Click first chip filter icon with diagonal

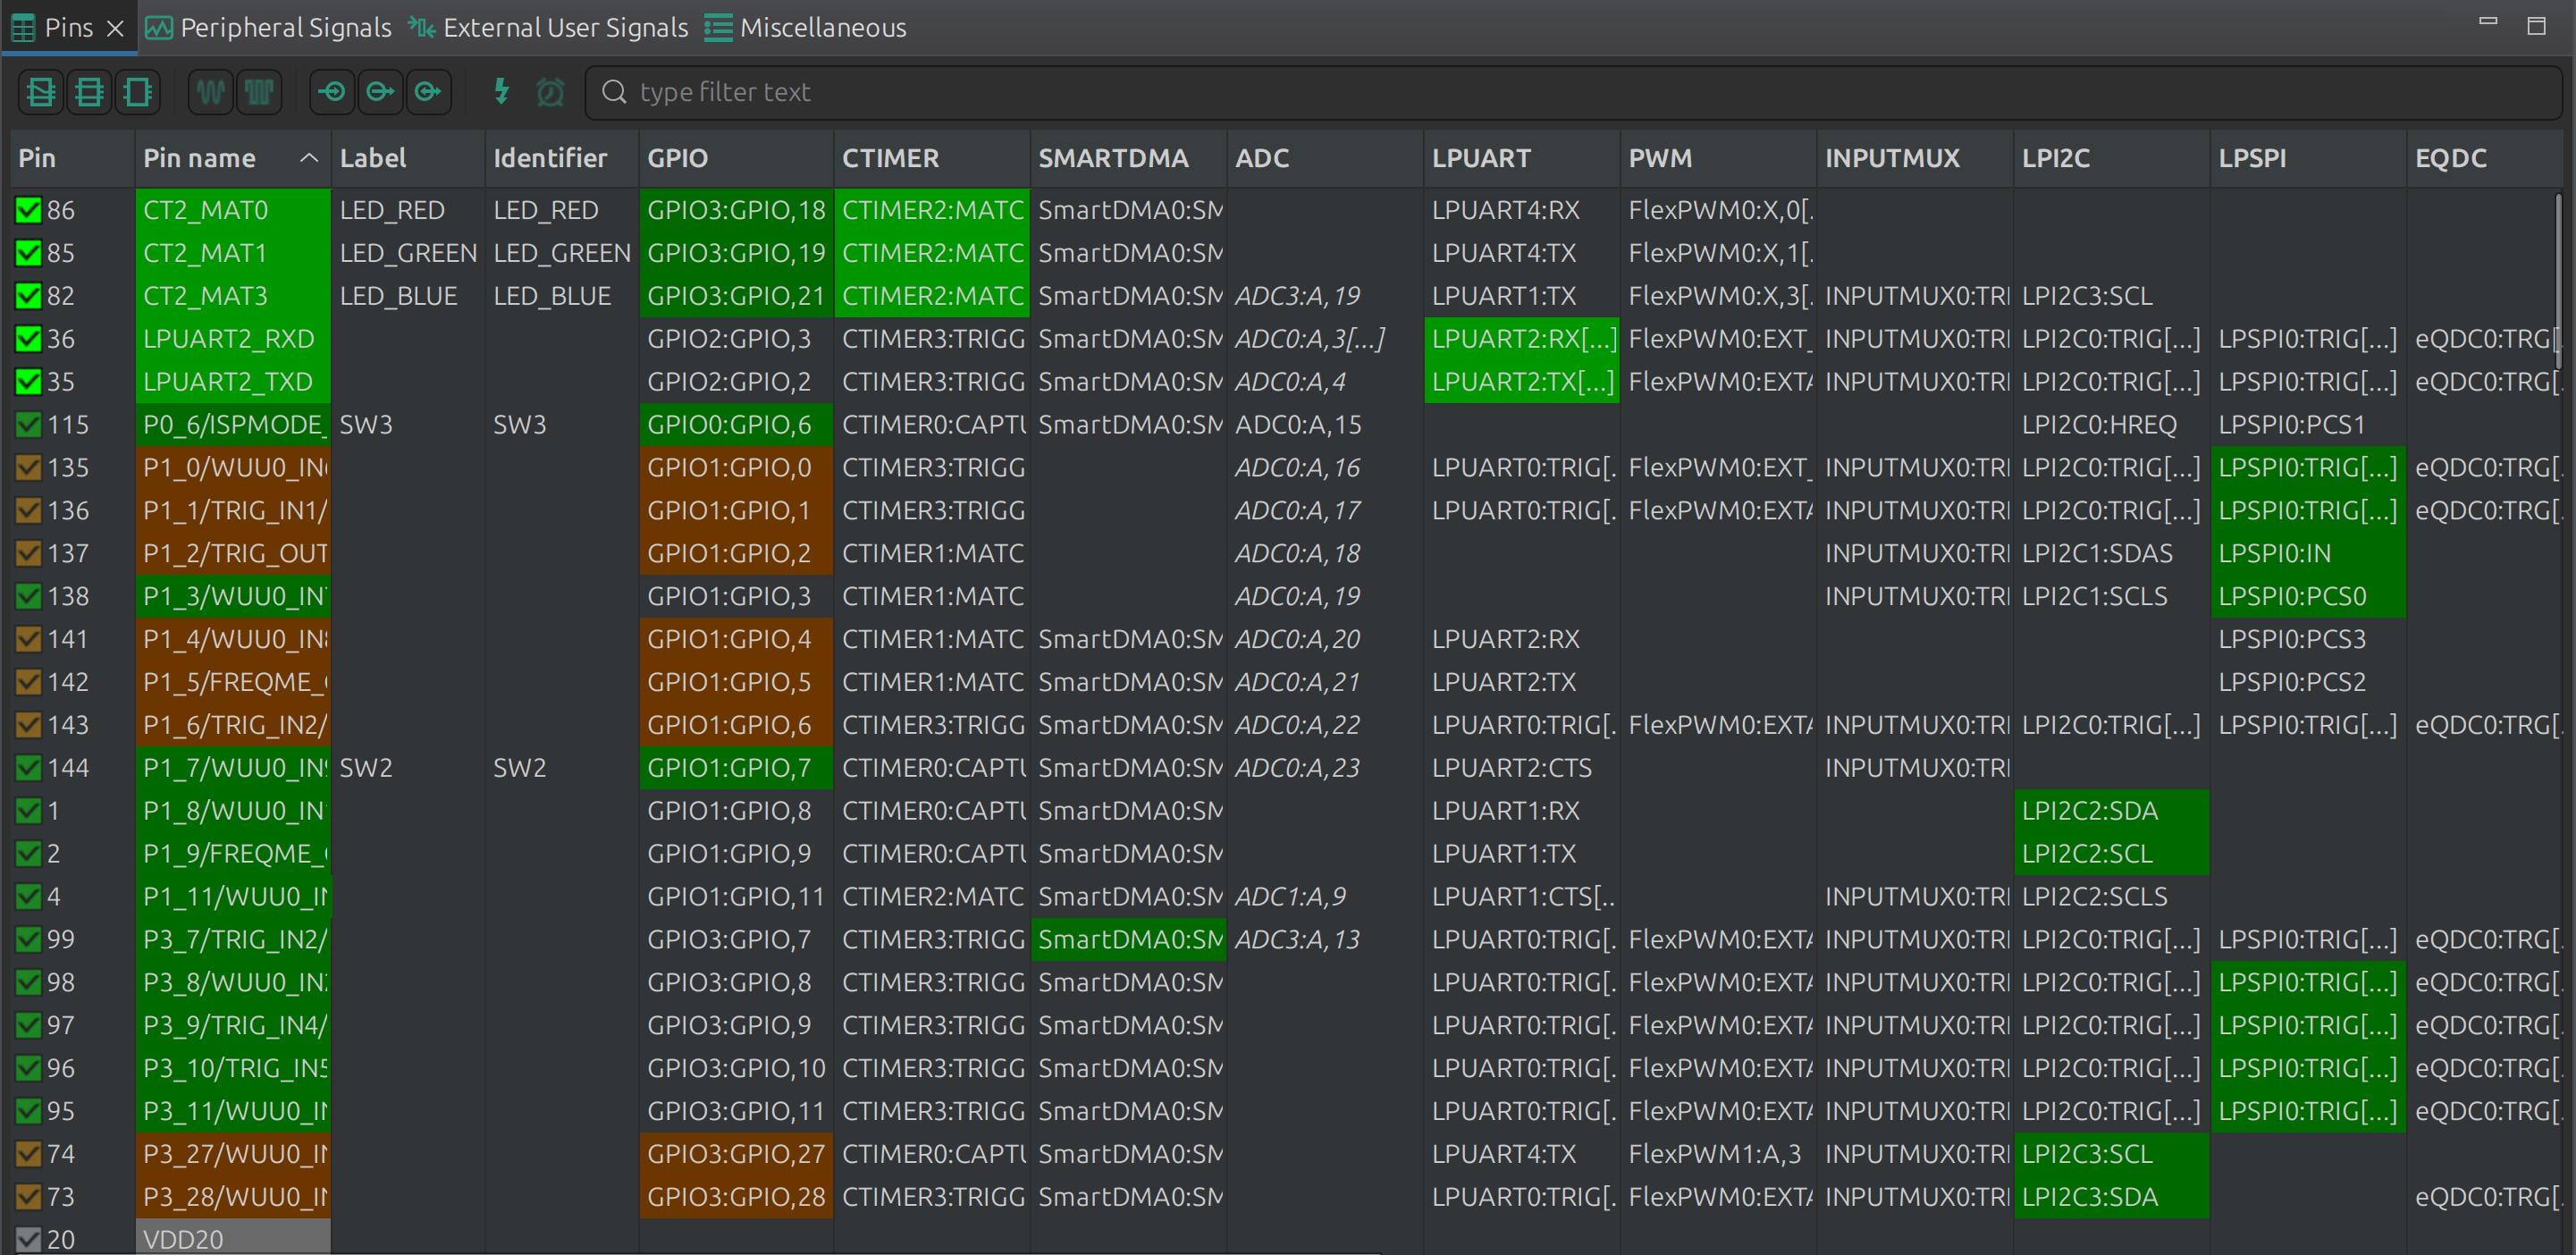click(x=41, y=92)
